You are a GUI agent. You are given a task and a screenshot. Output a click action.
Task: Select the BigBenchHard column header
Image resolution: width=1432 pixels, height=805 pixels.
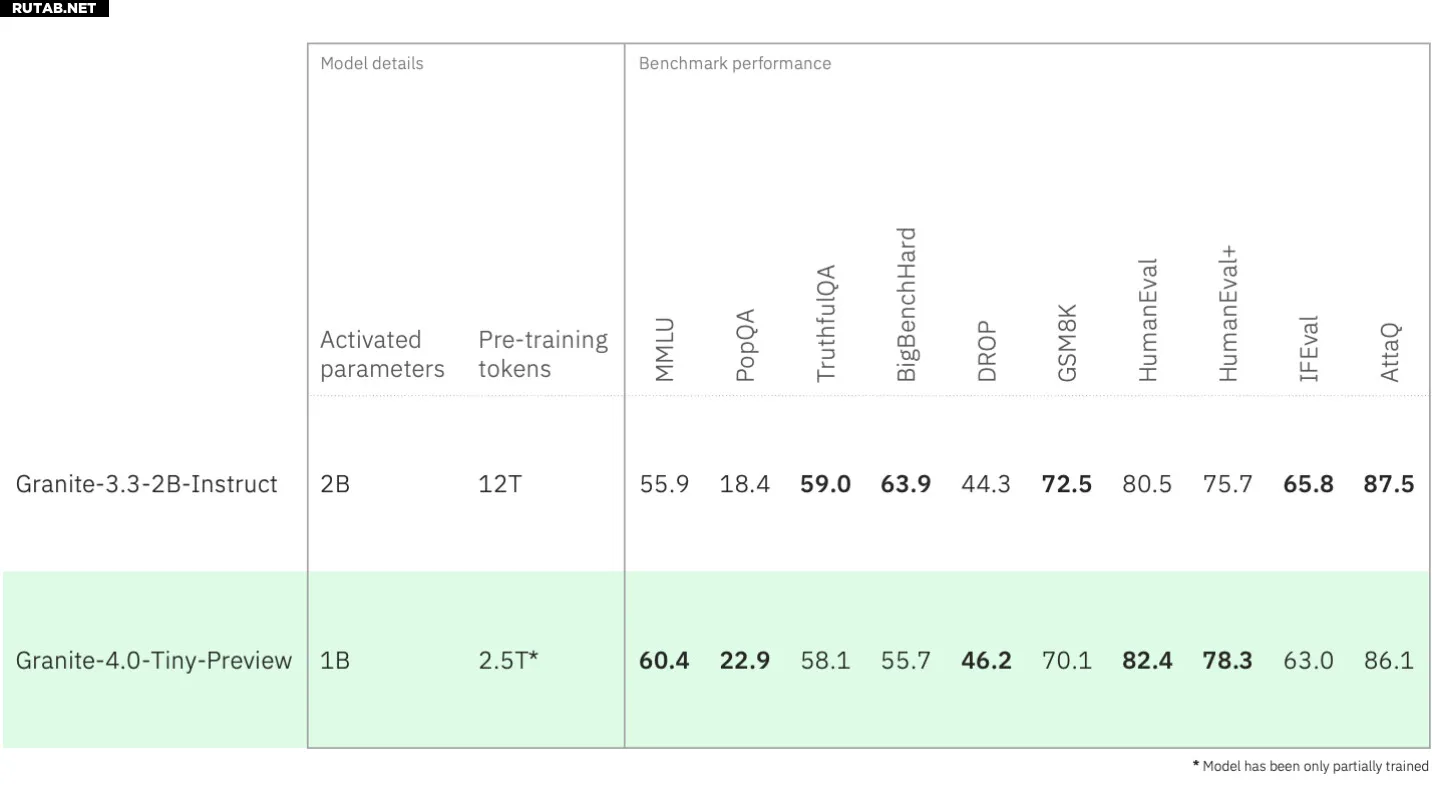906,305
